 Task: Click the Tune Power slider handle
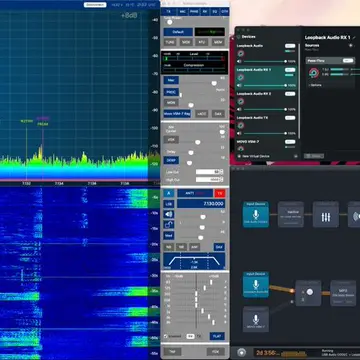coord(170,22)
